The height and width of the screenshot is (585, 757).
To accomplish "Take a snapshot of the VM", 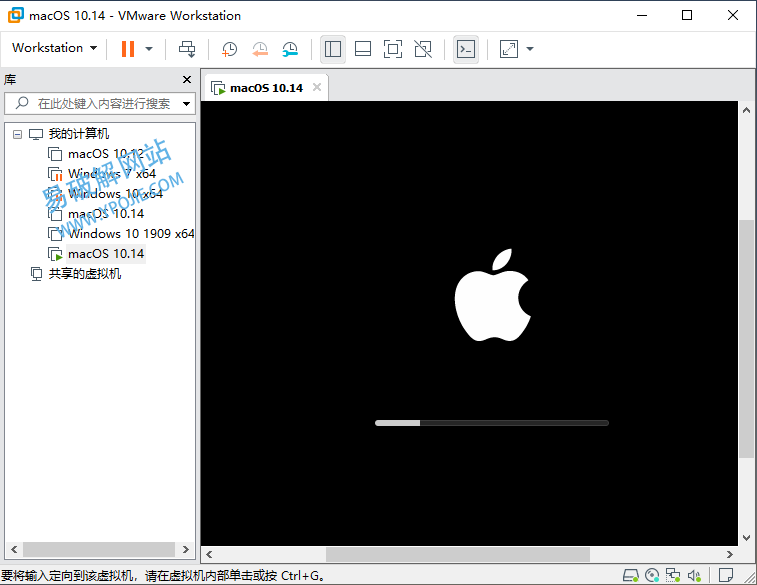I will coord(229,49).
